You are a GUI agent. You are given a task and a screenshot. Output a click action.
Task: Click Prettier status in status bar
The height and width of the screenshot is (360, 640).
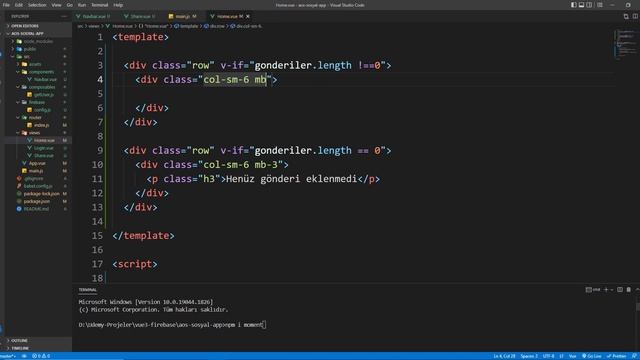(616, 356)
